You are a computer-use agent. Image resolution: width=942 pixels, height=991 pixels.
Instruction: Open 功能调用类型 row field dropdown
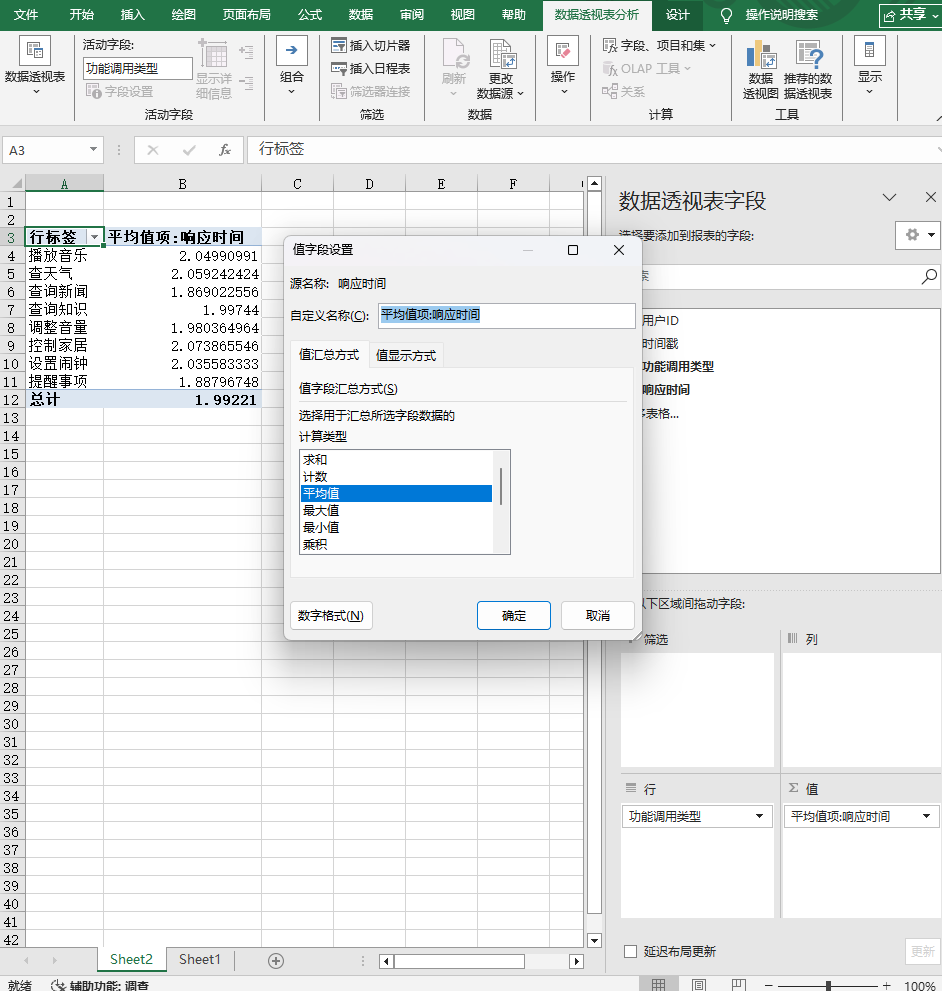point(759,816)
